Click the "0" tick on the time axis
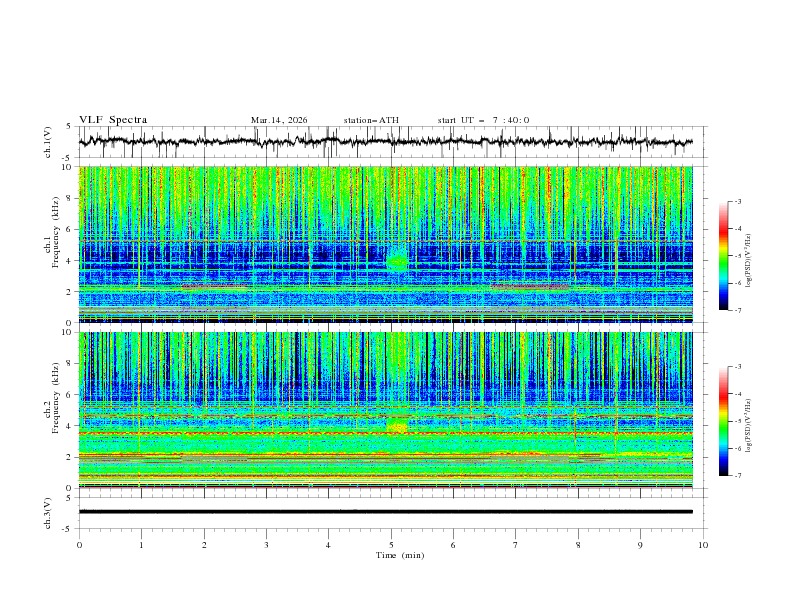Screen dimensions: 792x612 point(79,545)
